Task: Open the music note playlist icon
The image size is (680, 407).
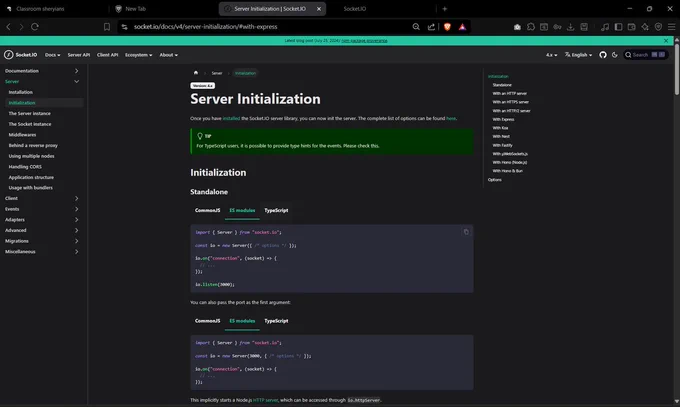Action: pos(605,27)
